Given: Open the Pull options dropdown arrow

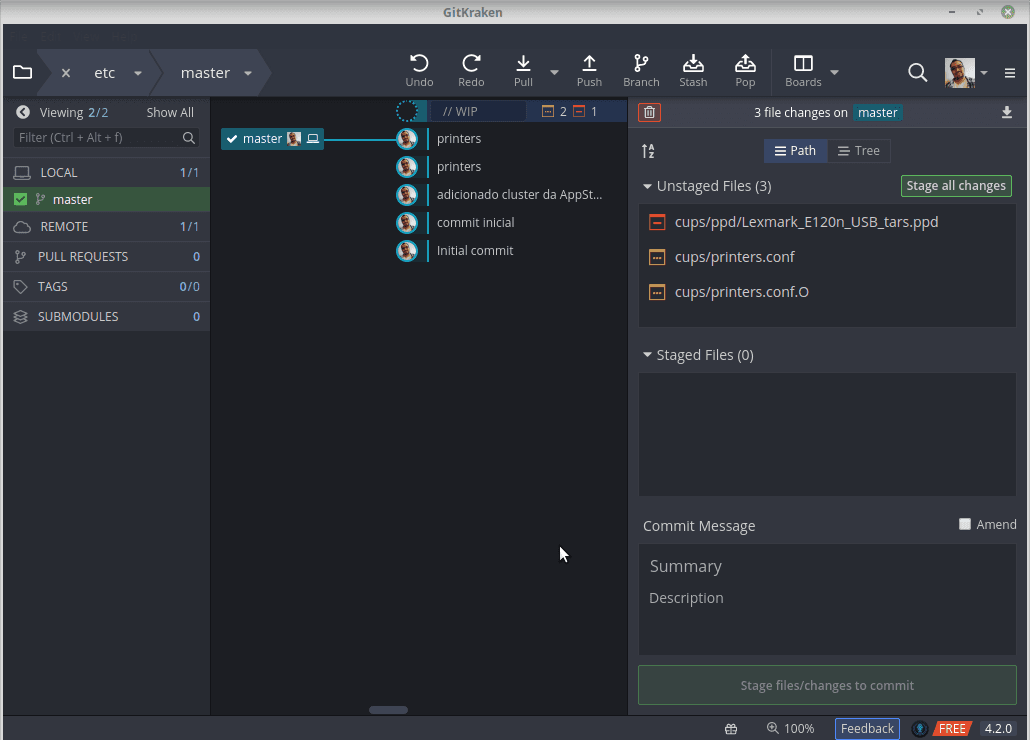Looking at the screenshot, I should pos(555,73).
